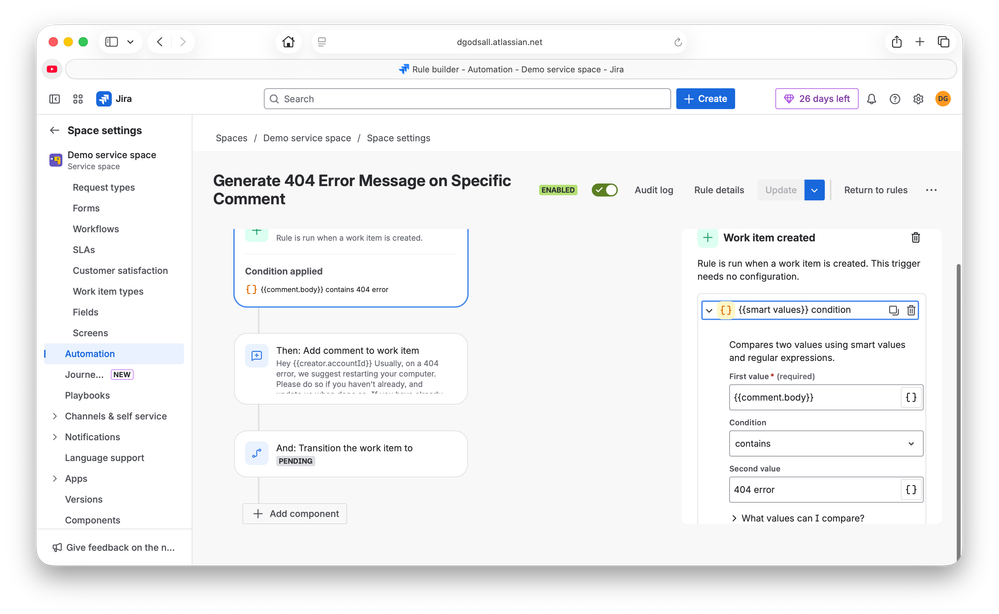
Task: Open the Audit log
Action: (654, 190)
